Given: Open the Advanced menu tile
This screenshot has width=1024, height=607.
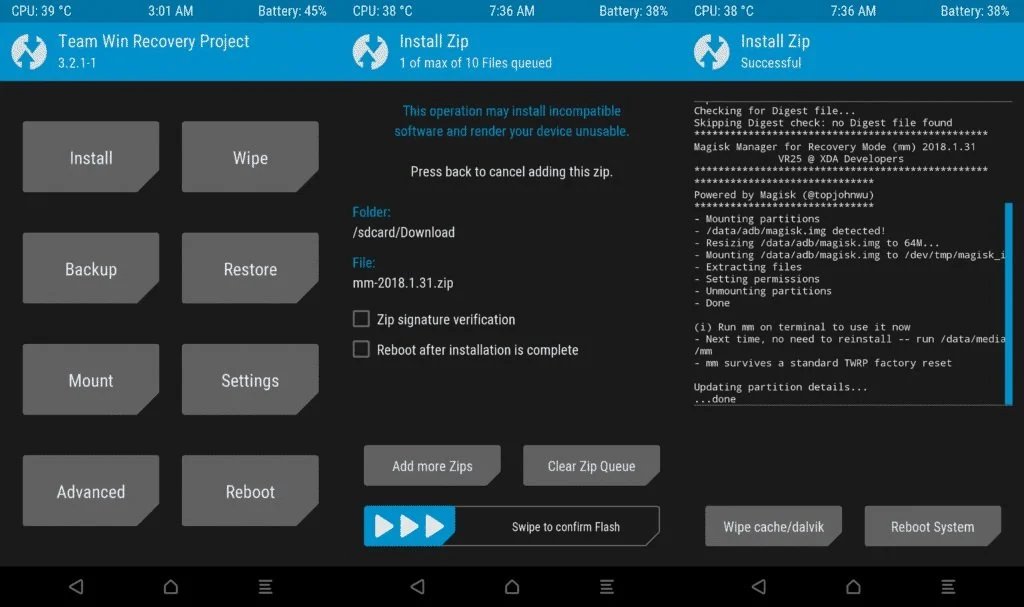Looking at the screenshot, I should click(90, 490).
